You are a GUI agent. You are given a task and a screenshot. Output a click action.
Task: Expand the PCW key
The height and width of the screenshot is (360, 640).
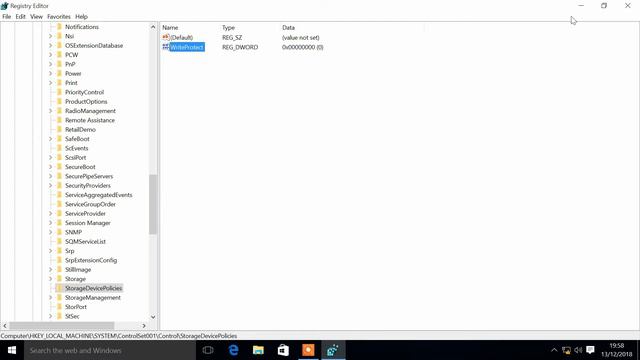click(51, 55)
